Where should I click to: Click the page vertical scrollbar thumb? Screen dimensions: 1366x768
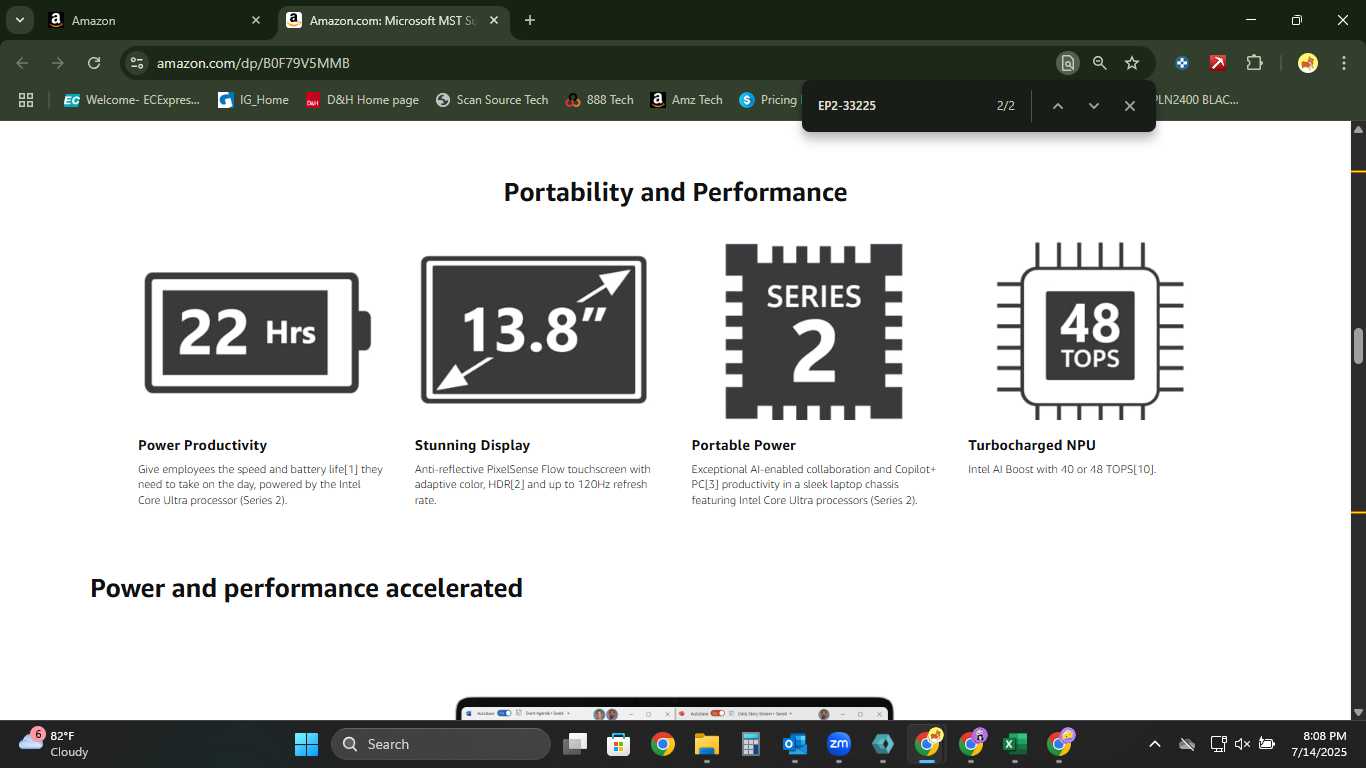tap(1358, 346)
